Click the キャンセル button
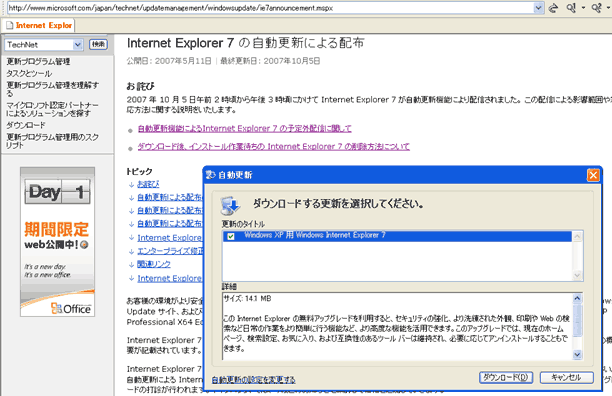This screenshot has height=396, width=612. (x=567, y=377)
